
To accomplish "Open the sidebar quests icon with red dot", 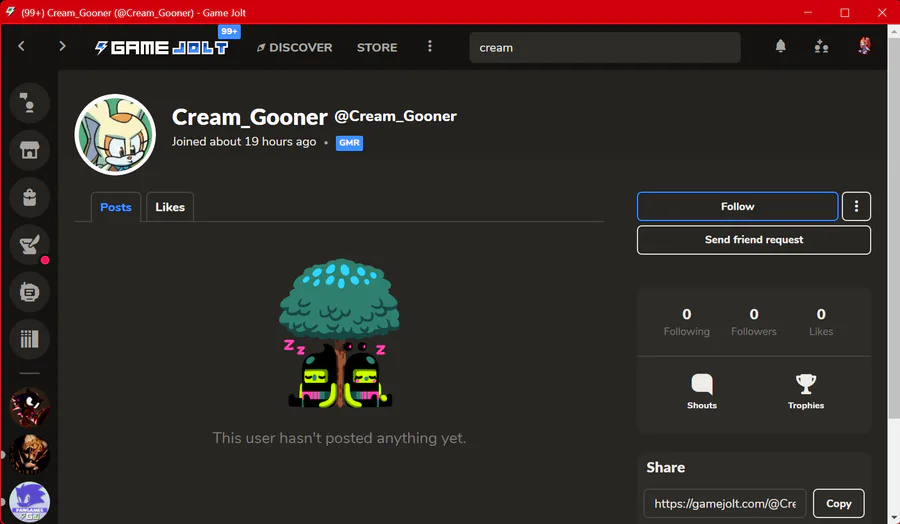I will pyautogui.click(x=29, y=245).
